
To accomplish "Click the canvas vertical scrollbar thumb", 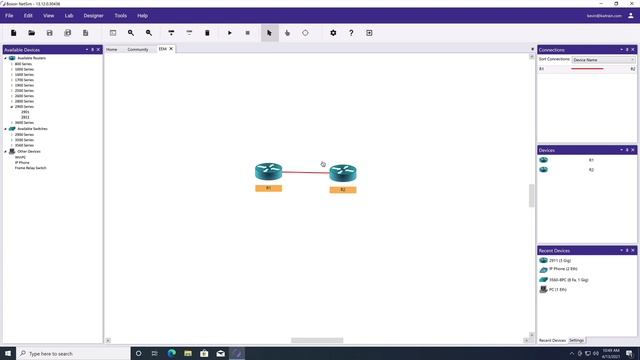I will click(x=531, y=196).
